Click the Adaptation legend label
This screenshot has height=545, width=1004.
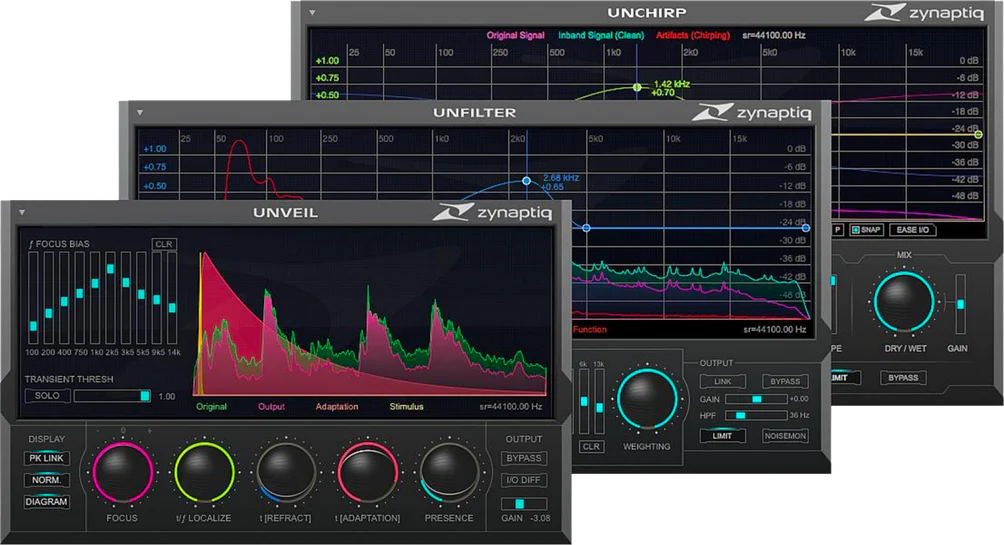pos(337,407)
